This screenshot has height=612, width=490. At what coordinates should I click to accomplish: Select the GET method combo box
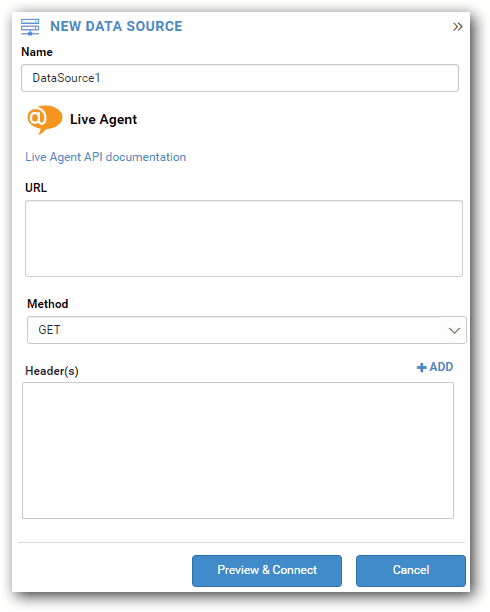(247, 330)
